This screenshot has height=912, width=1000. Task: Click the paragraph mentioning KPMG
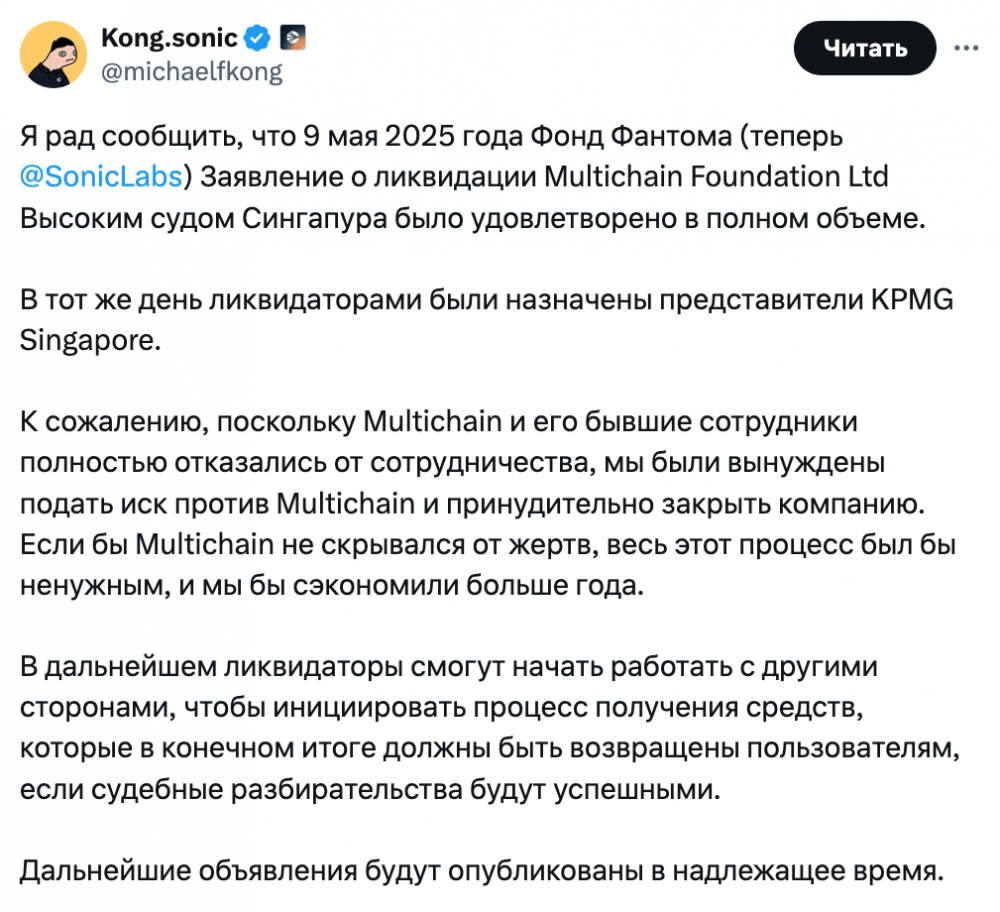pyautogui.click(x=487, y=320)
